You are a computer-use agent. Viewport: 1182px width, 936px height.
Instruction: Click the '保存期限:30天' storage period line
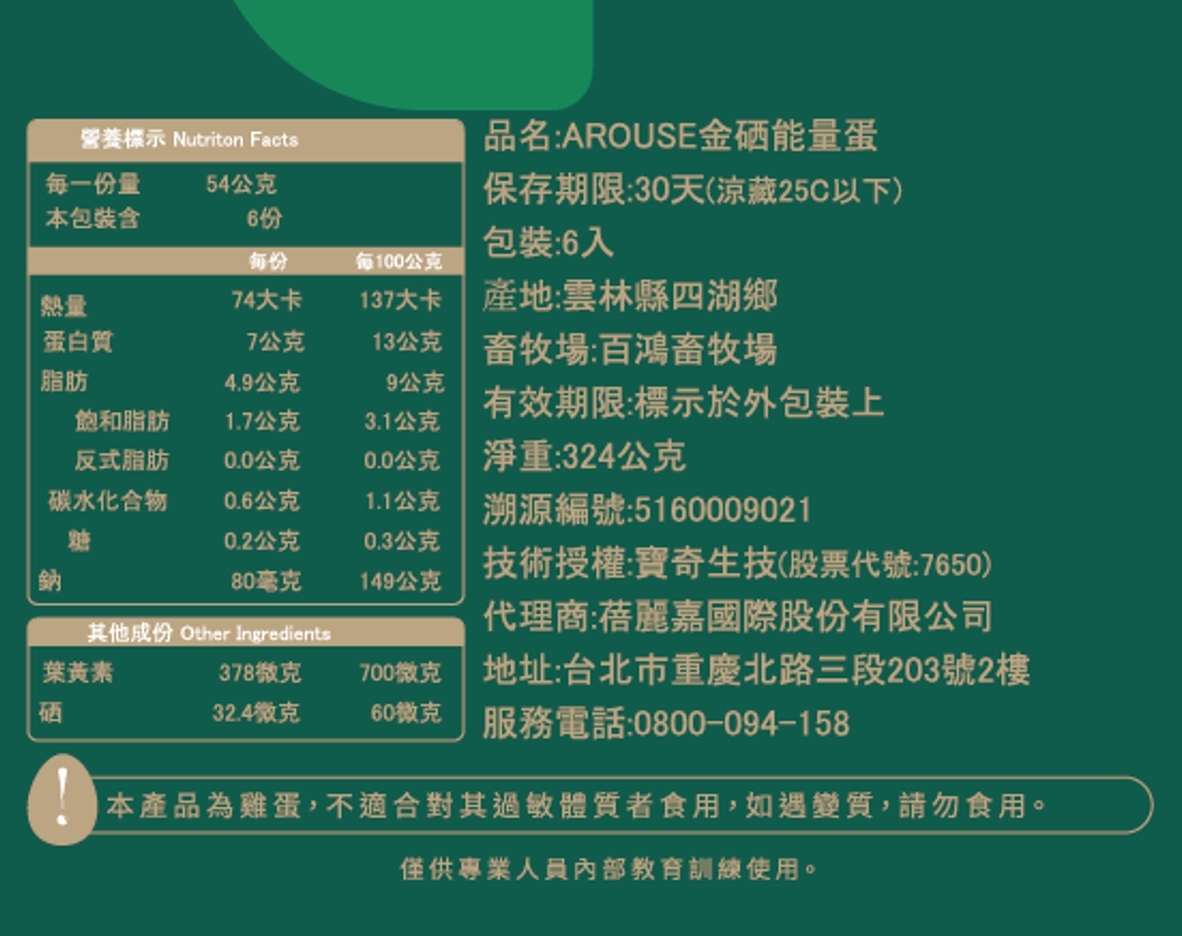pyautogui.click(x=693, y=189)
